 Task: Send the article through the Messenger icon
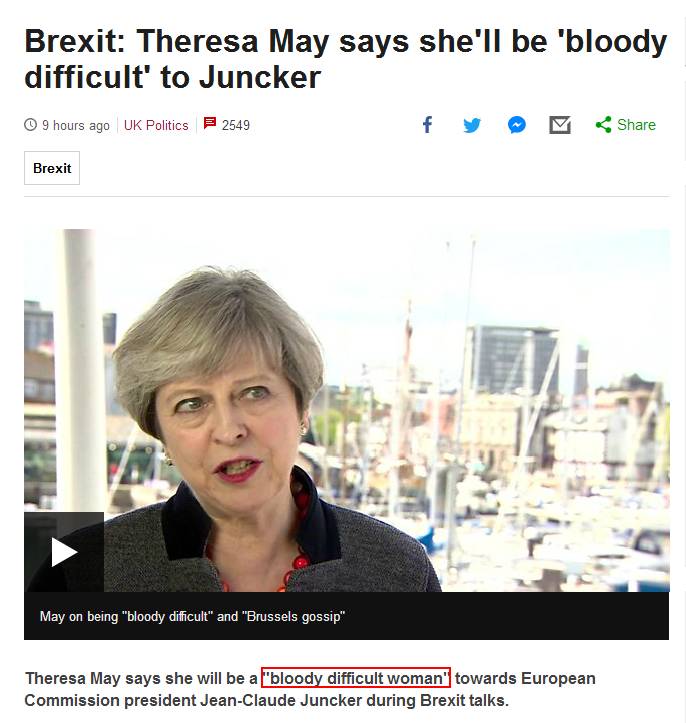516,125
